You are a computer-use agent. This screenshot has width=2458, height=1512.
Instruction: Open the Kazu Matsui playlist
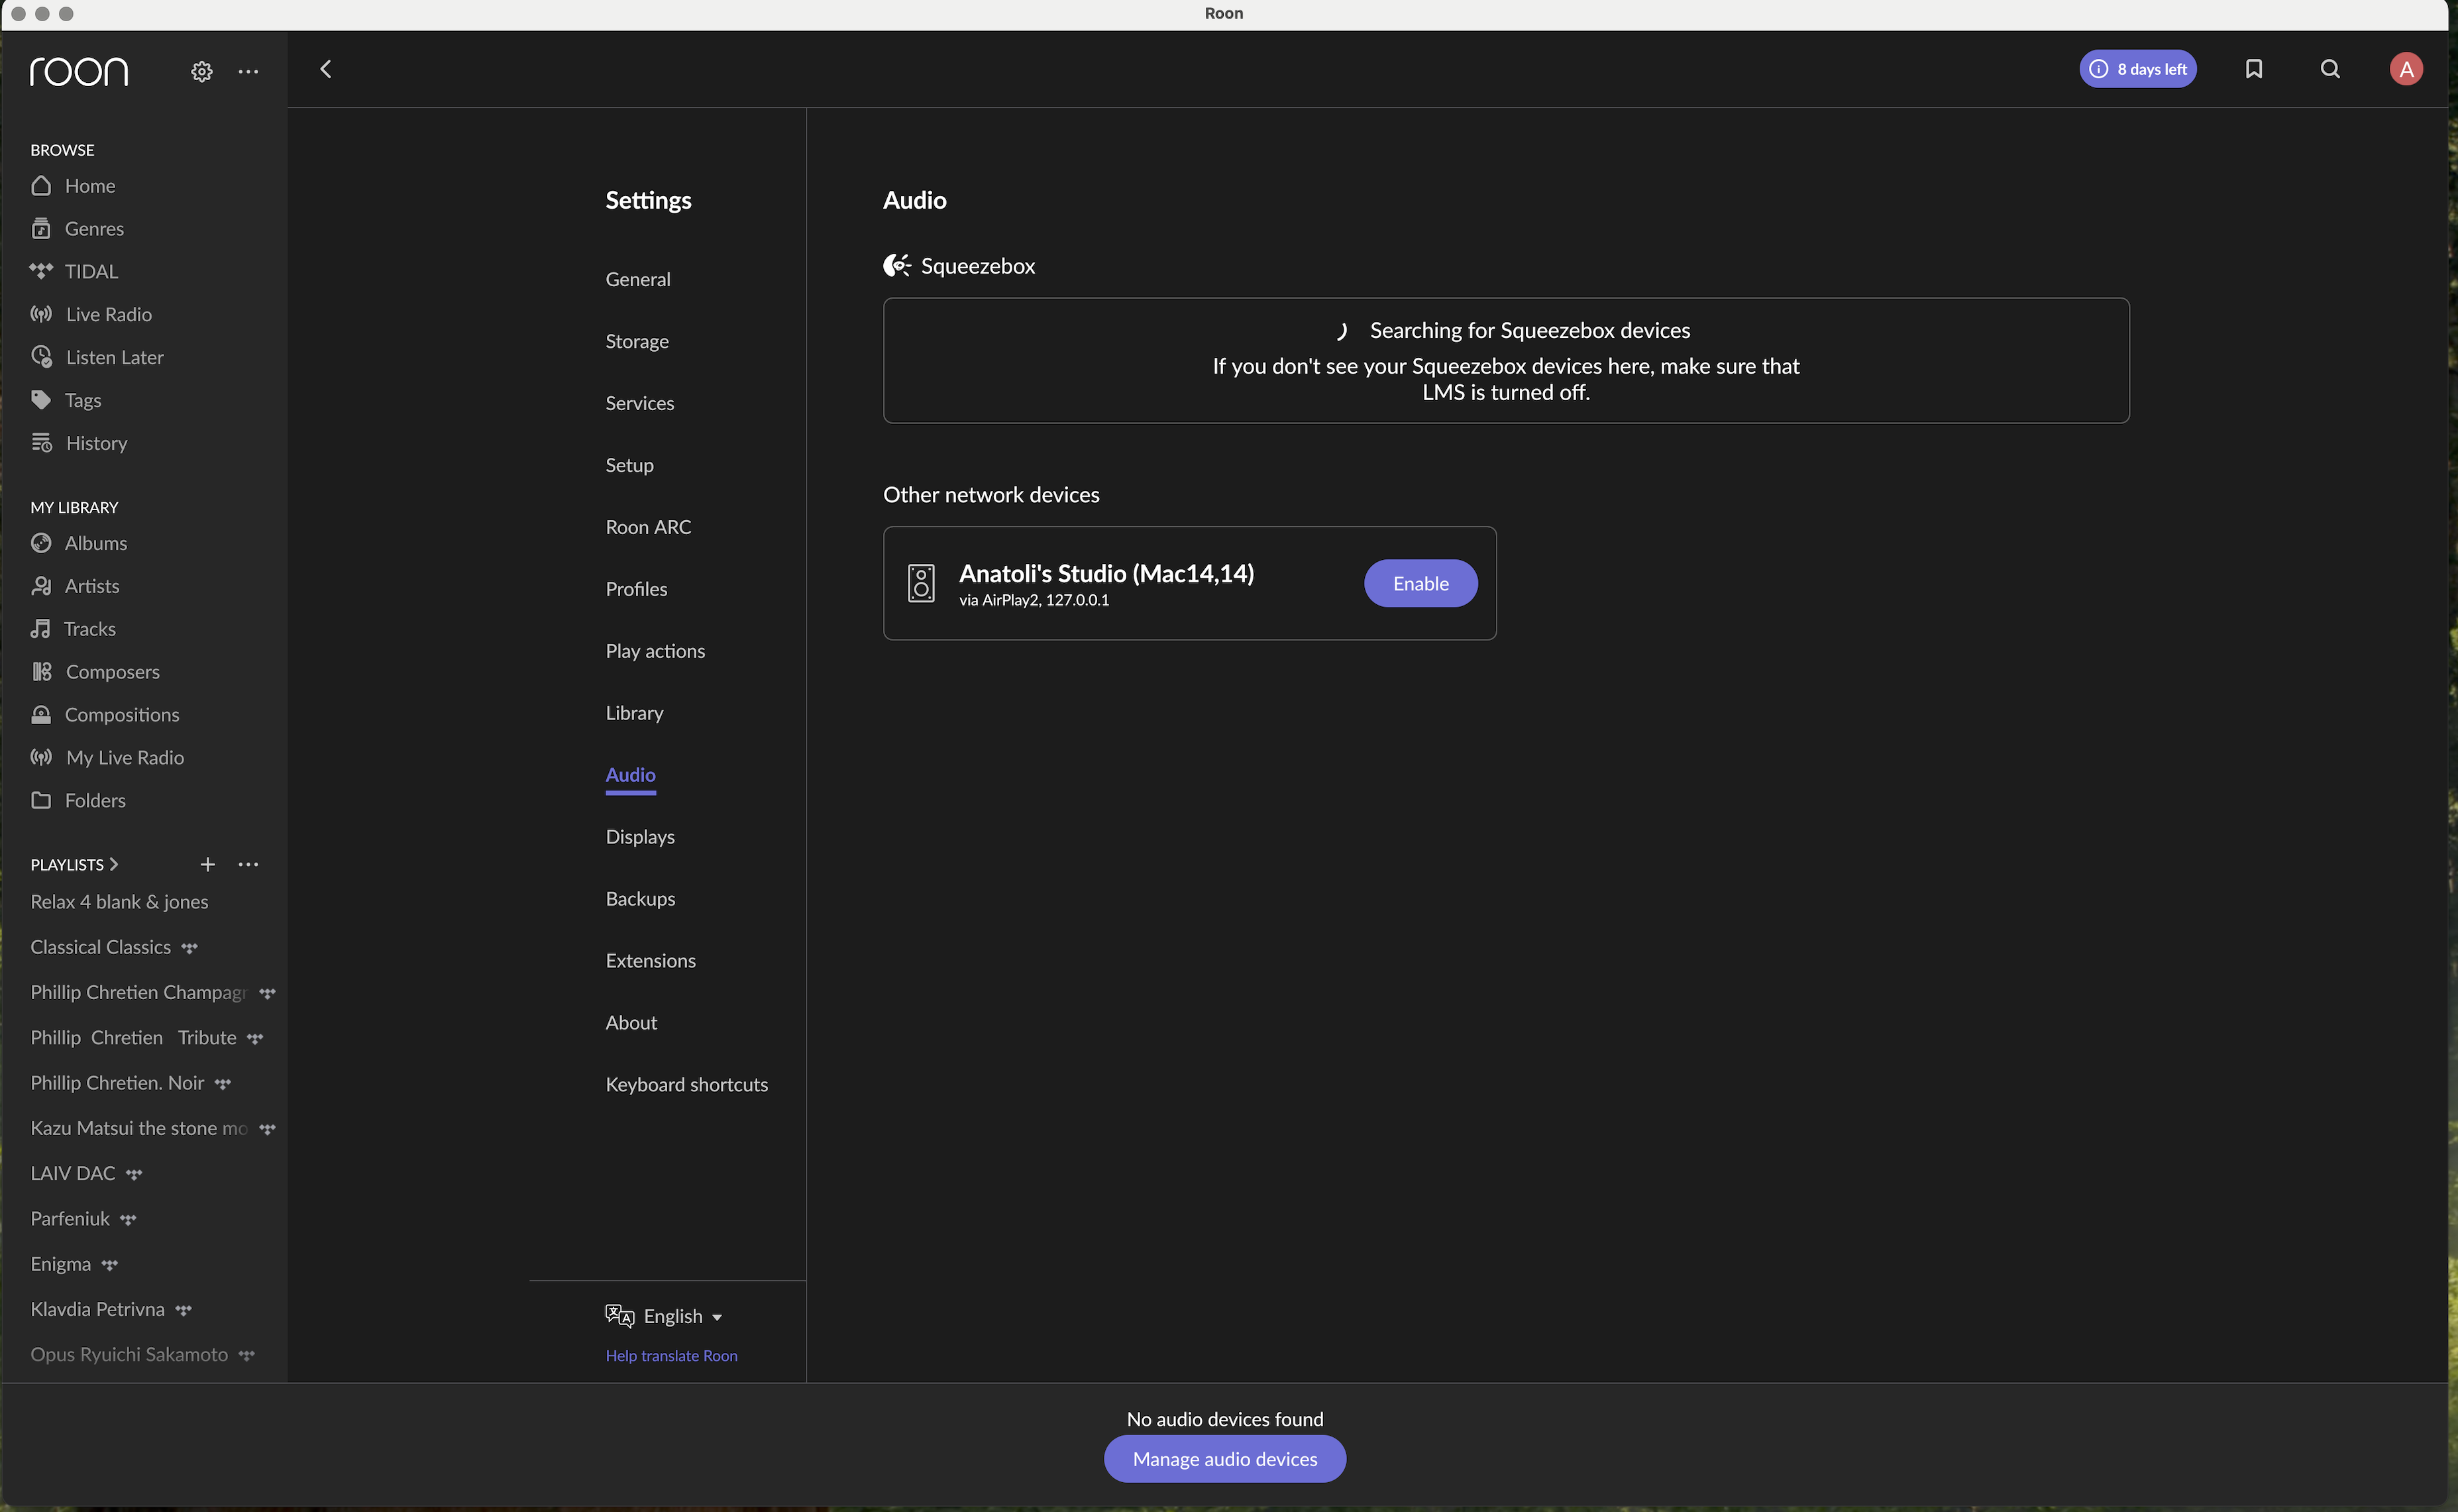(138, 1128)
